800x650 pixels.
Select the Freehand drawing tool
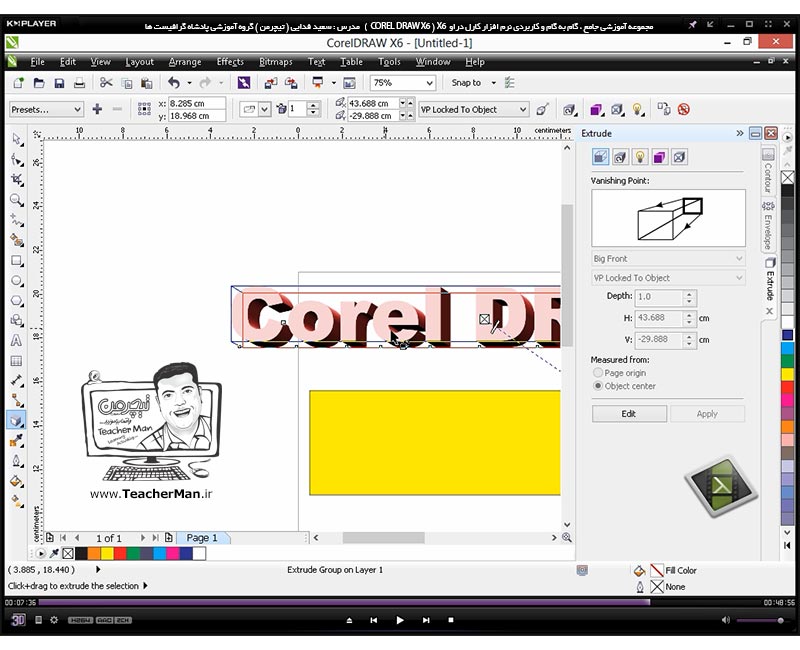click(17, 220)
